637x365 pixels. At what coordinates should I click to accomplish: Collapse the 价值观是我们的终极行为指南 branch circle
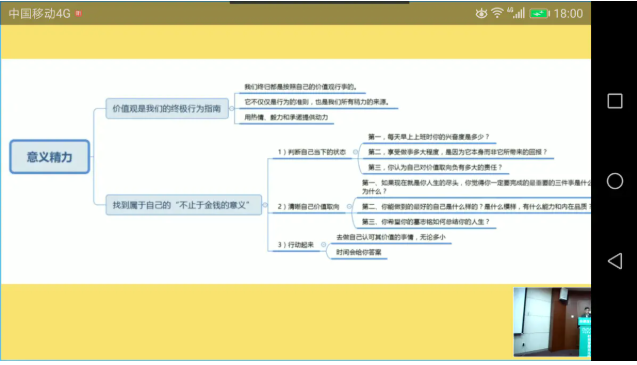click(232, 109)
